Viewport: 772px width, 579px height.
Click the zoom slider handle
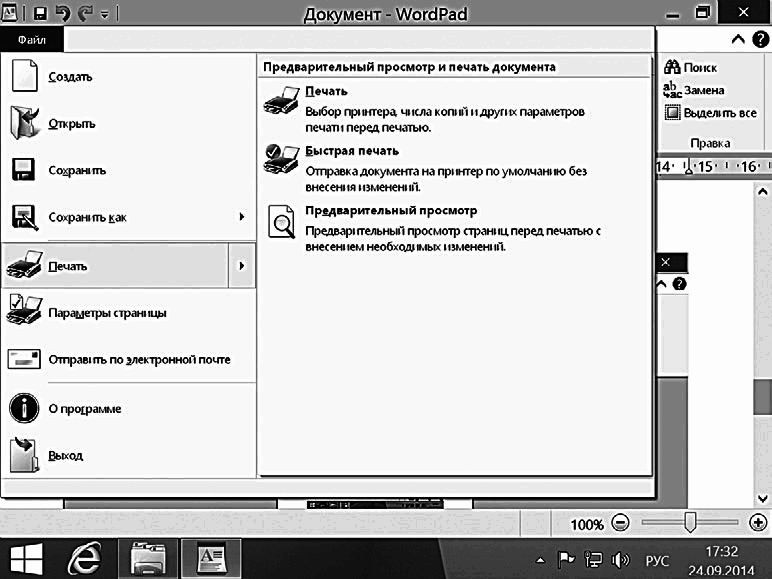point(690,522)
